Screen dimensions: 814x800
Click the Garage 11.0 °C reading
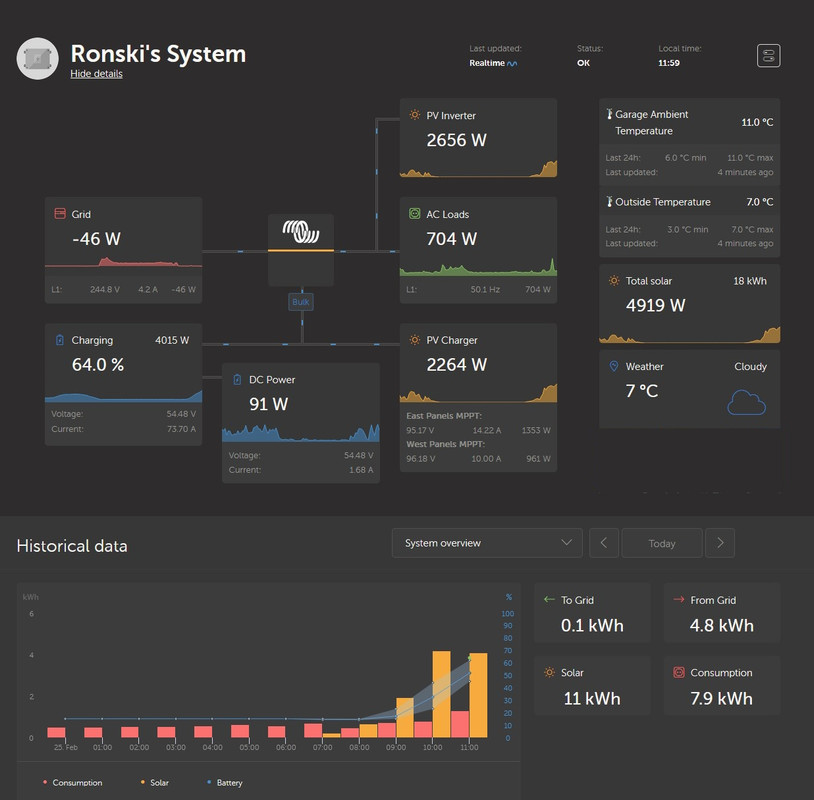(757, 122)
